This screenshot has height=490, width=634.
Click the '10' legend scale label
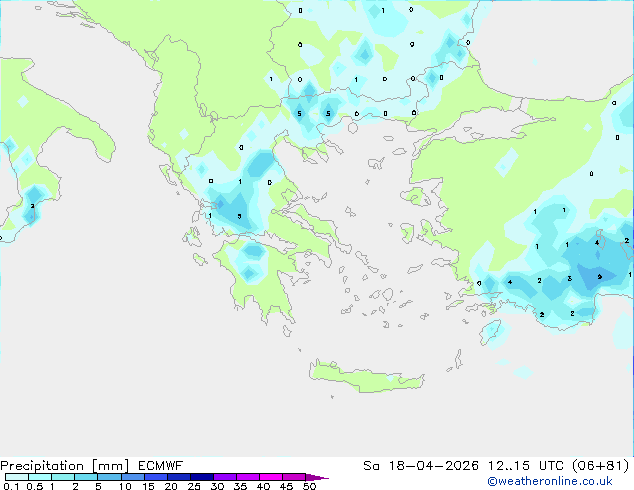tap(125, 486)
